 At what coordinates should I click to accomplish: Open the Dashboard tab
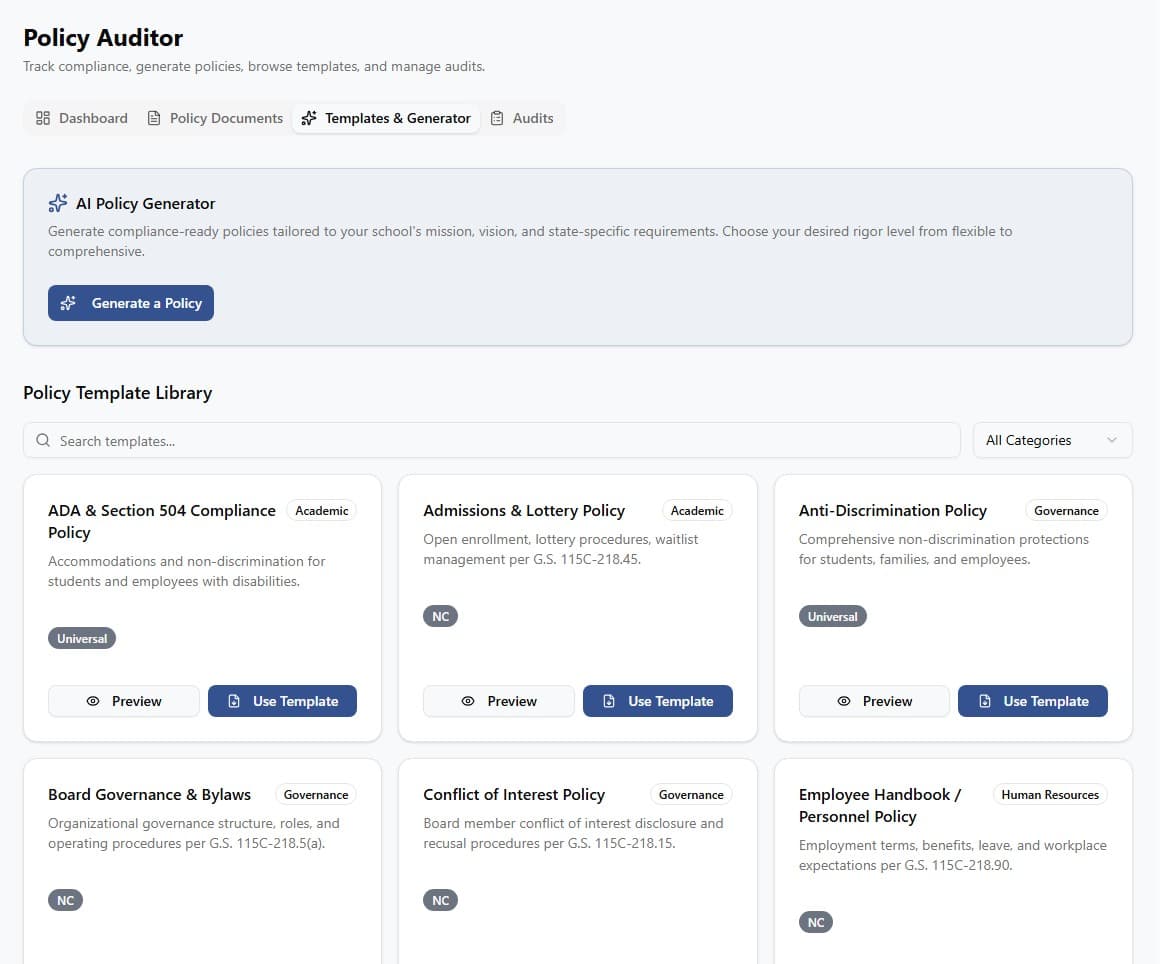[81, 118]
